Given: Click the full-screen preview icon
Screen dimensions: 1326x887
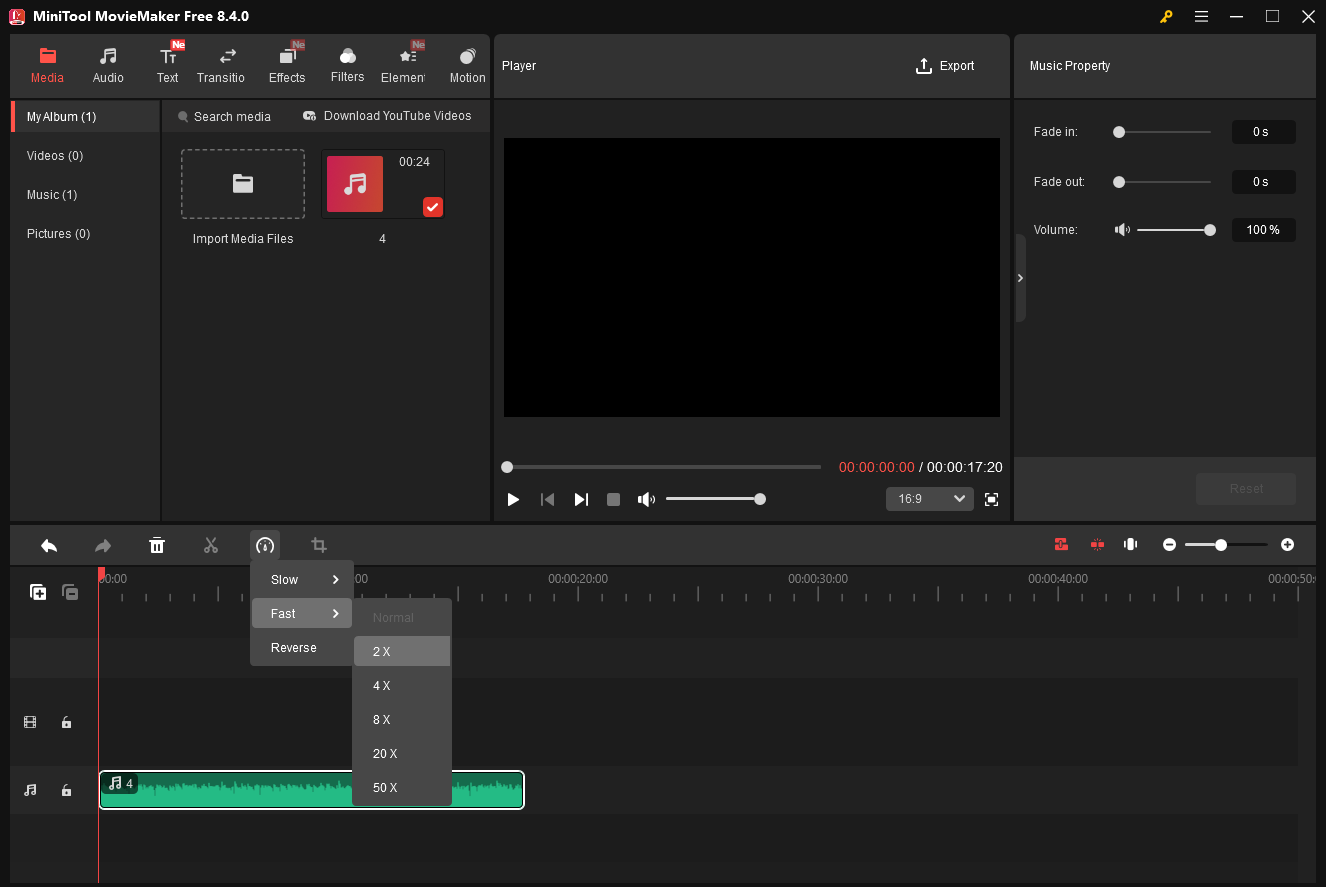Looking at the screenshot, I should [x=991, y=498].
